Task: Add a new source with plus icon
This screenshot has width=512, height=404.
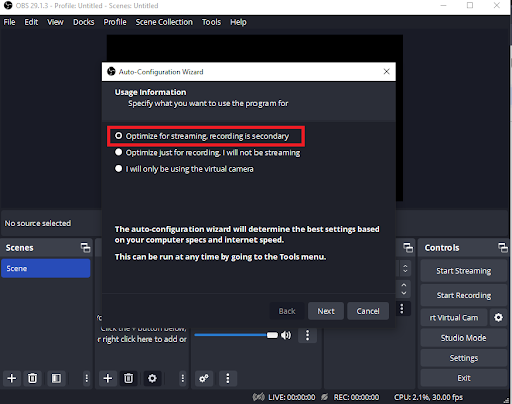Action: click(108, 378)
